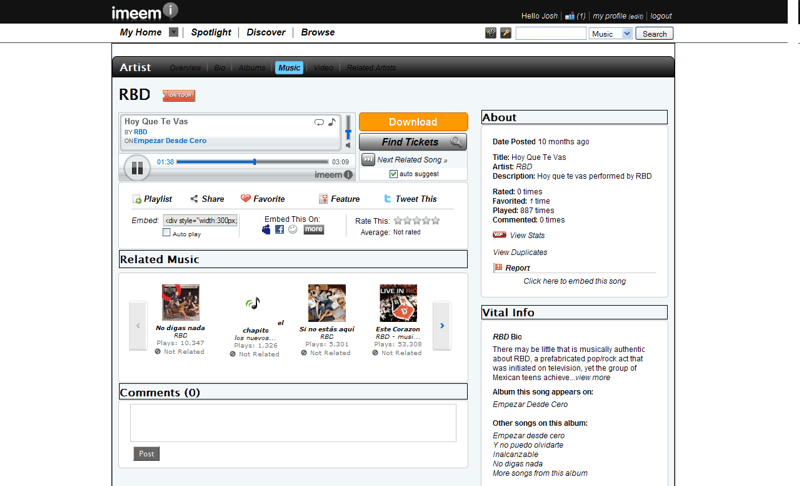Viewport: 800px width, 486px height.
Task: Open the notifications icon next to Hello Josh
Action: point(570,16)
